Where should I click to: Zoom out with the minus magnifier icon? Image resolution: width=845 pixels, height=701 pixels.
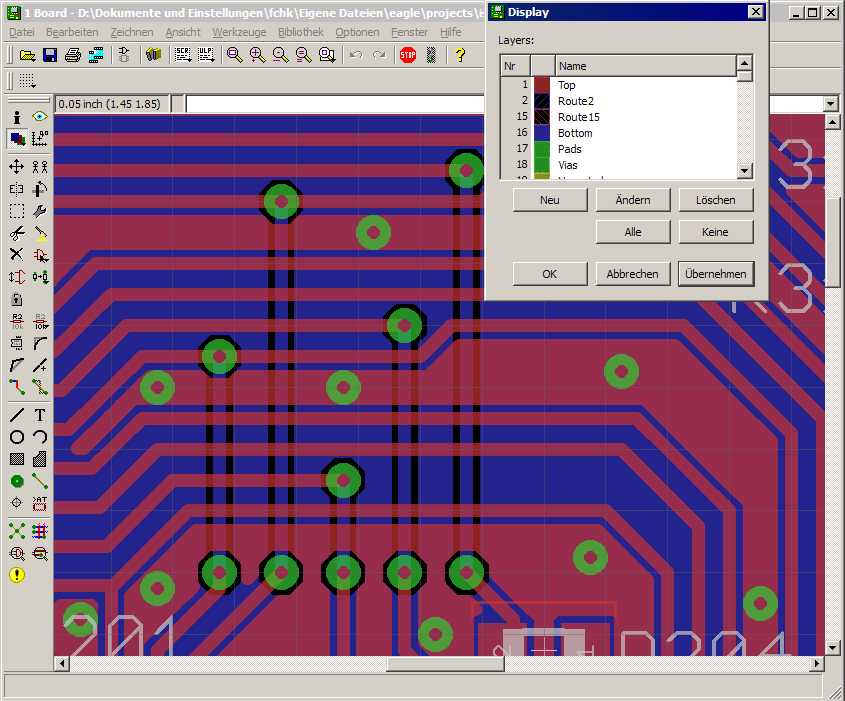[x=280, y=55]
